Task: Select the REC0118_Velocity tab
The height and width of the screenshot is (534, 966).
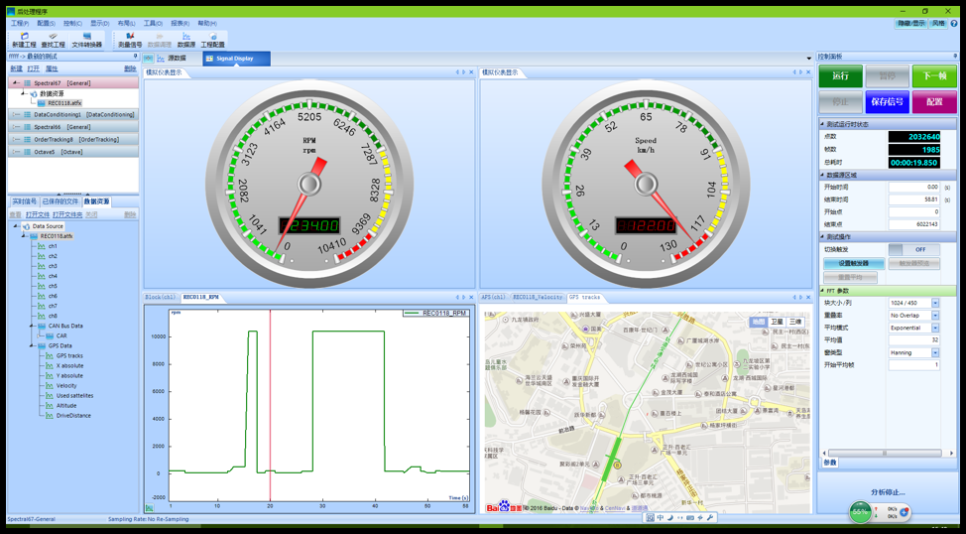Action: tap(537, 297)
